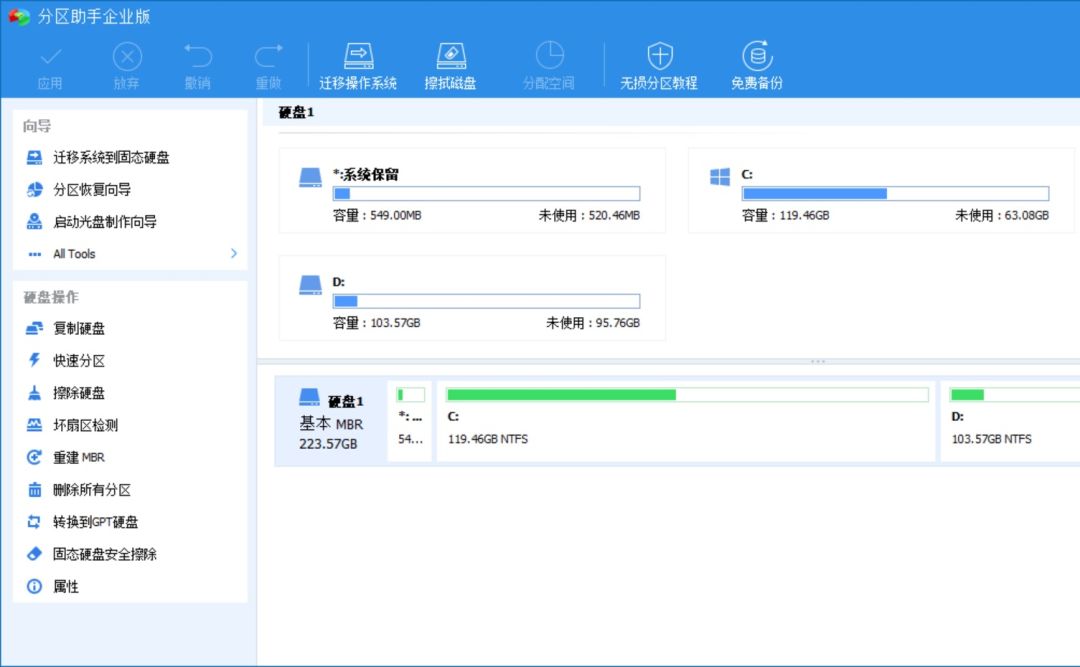Screen dimensions: 1080x667
Task: Open disk 属性 properties
Action: 52,586
